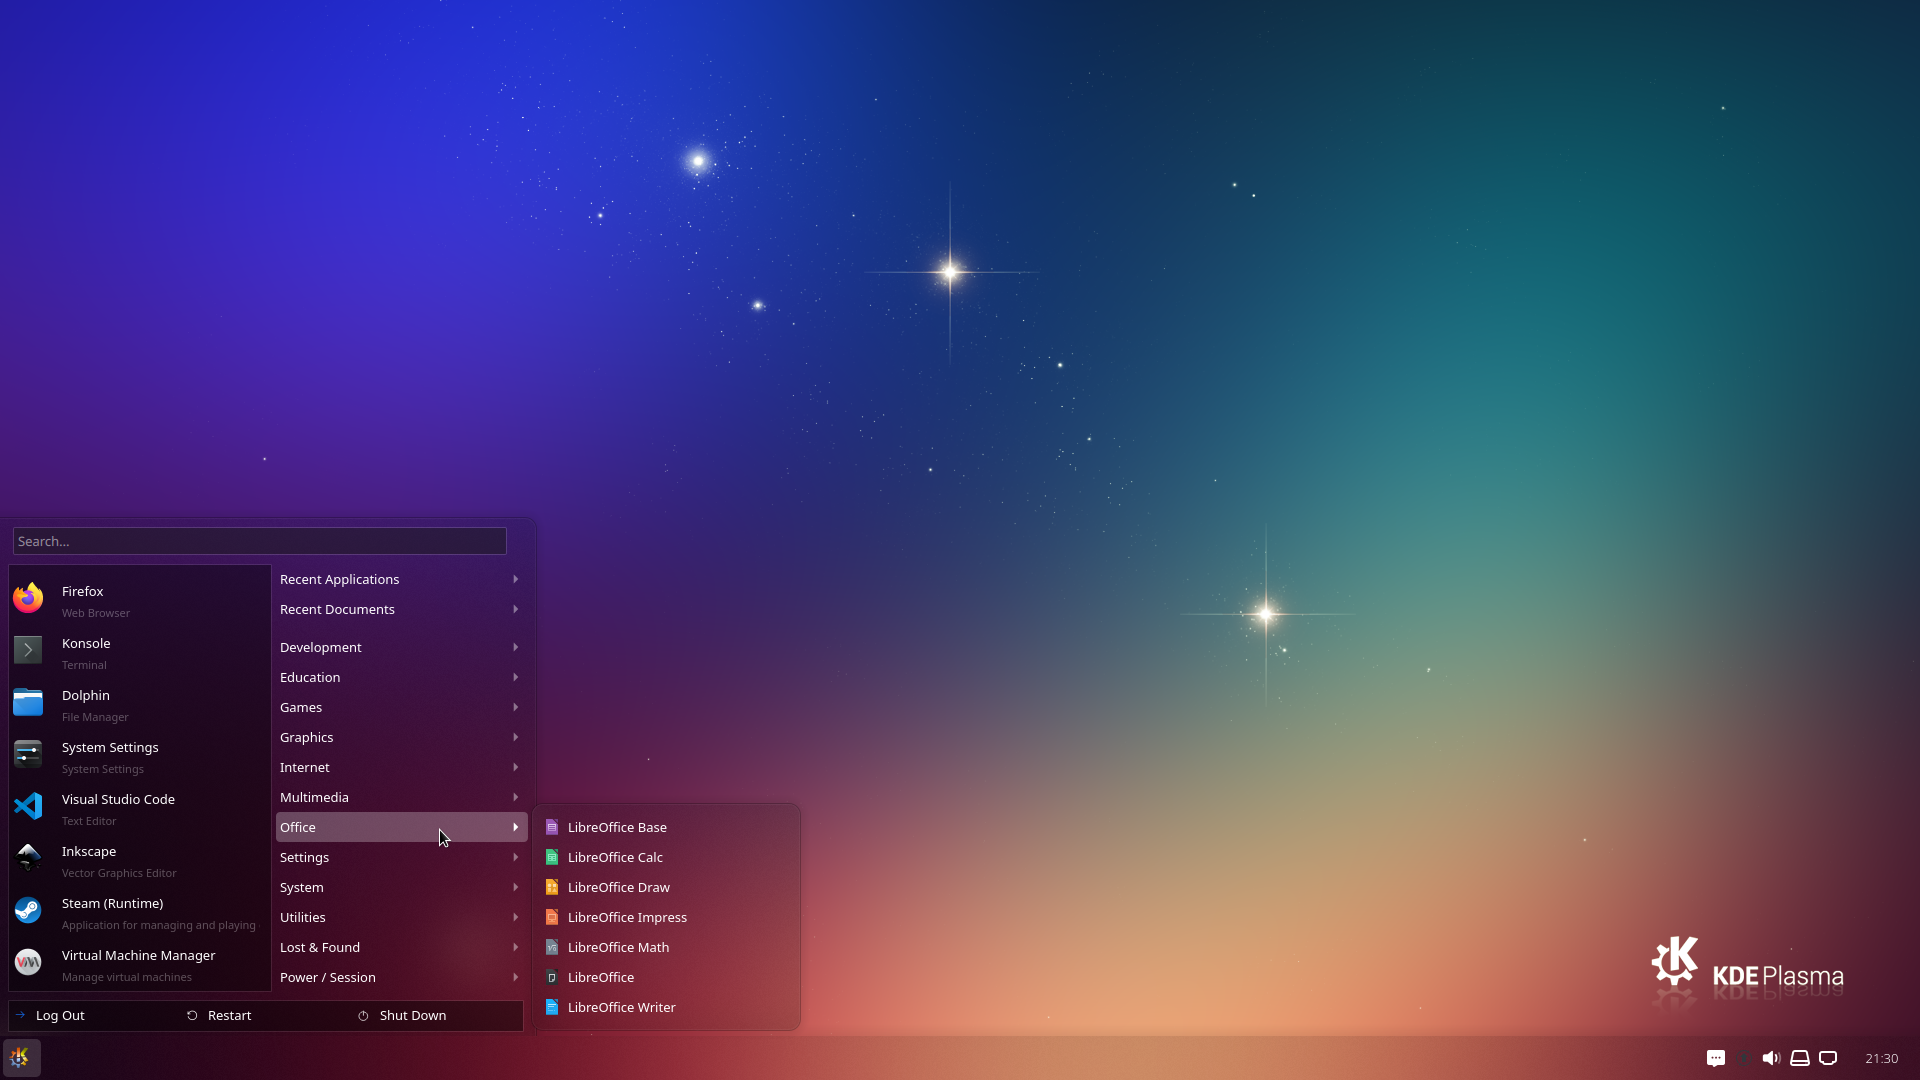Open System Settings from favorites
This screenshot has height=1080, width=1920.
pos(140,757)
